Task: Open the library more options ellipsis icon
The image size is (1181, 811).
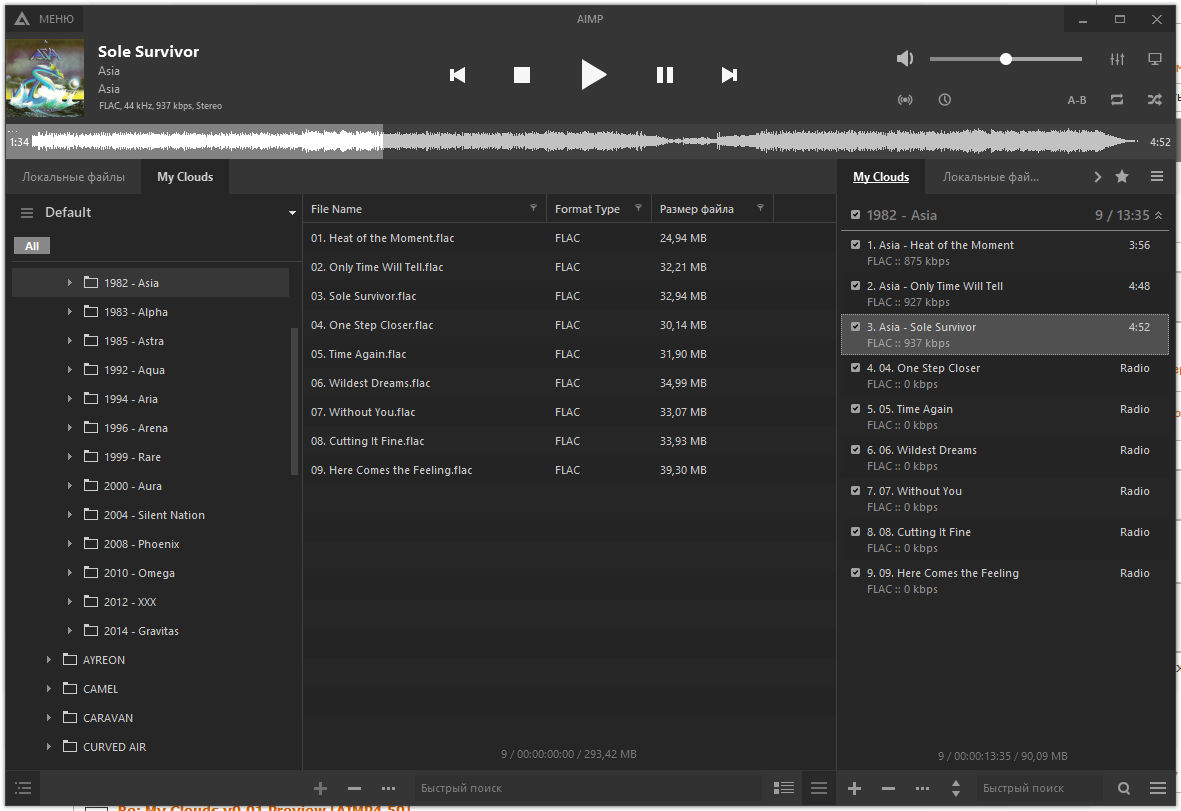Action: [x=389, y=788]
